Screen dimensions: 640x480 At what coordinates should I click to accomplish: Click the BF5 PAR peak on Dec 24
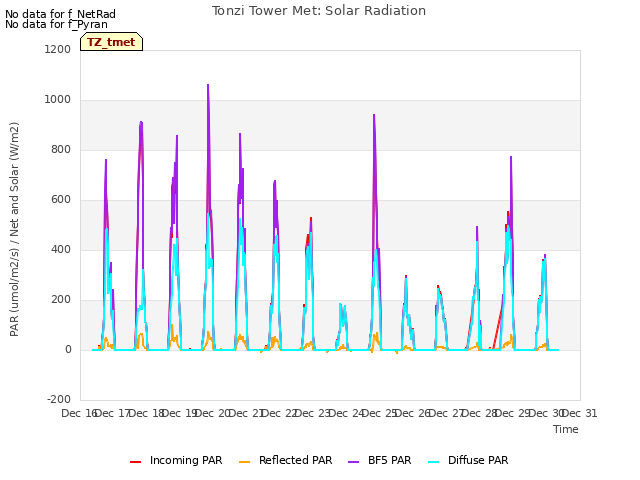tap(374, 115)
